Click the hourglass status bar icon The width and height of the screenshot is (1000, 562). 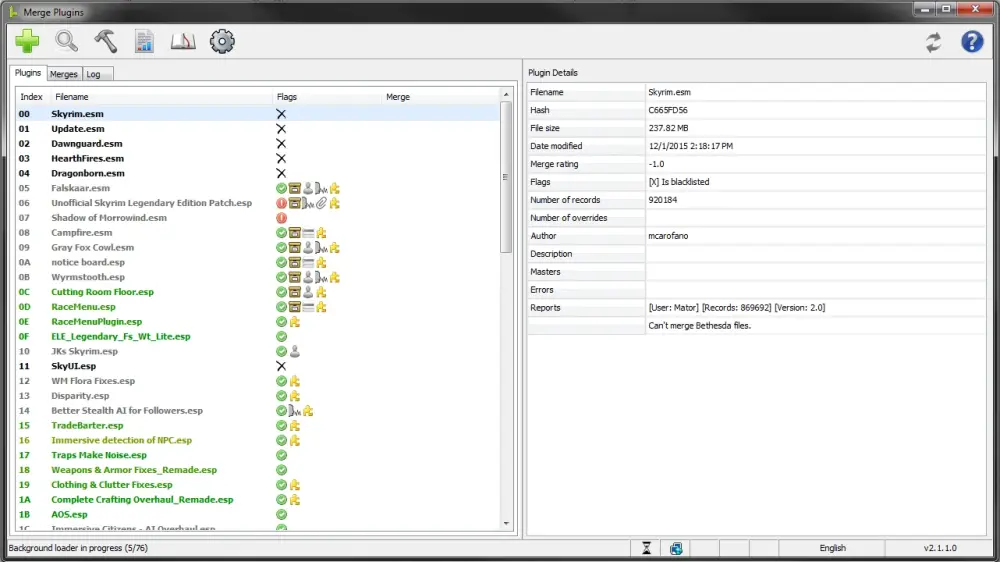[x=646, y=548]
